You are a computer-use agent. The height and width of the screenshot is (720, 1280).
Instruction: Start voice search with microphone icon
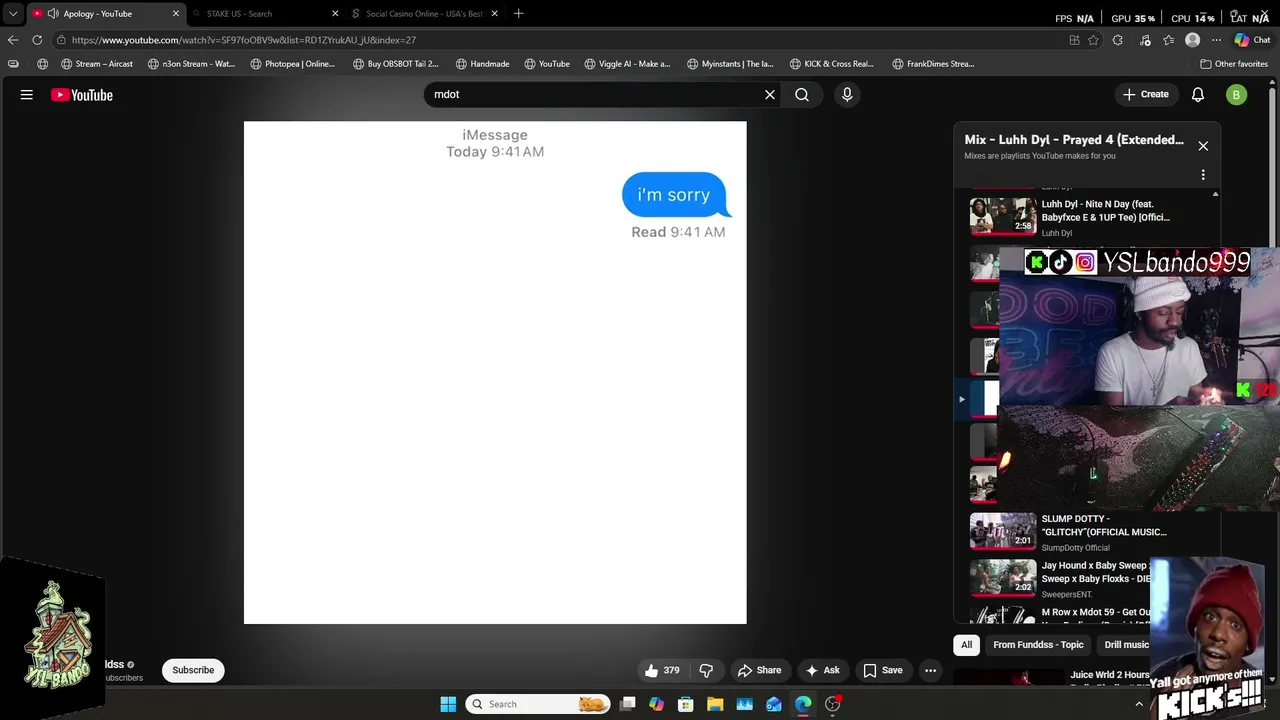pyautogui.click(x=847, y=94)
